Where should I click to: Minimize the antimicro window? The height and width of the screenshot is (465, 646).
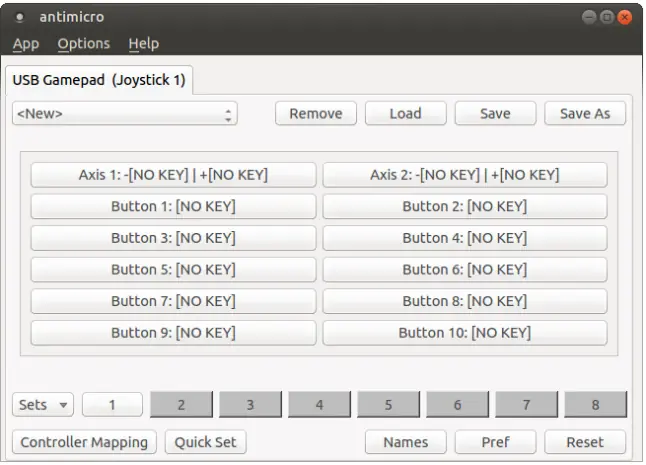point(589,17)
